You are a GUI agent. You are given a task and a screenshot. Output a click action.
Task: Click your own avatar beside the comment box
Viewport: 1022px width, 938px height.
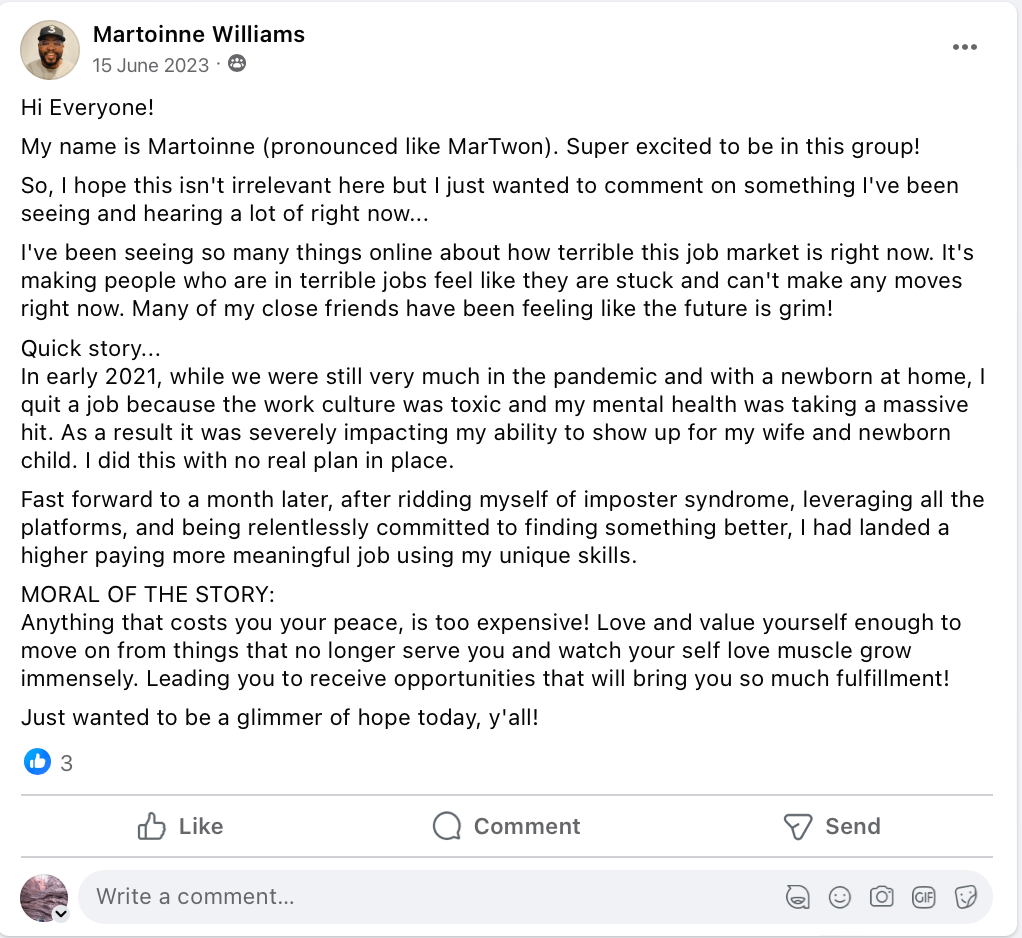click(x=43, y=894)
